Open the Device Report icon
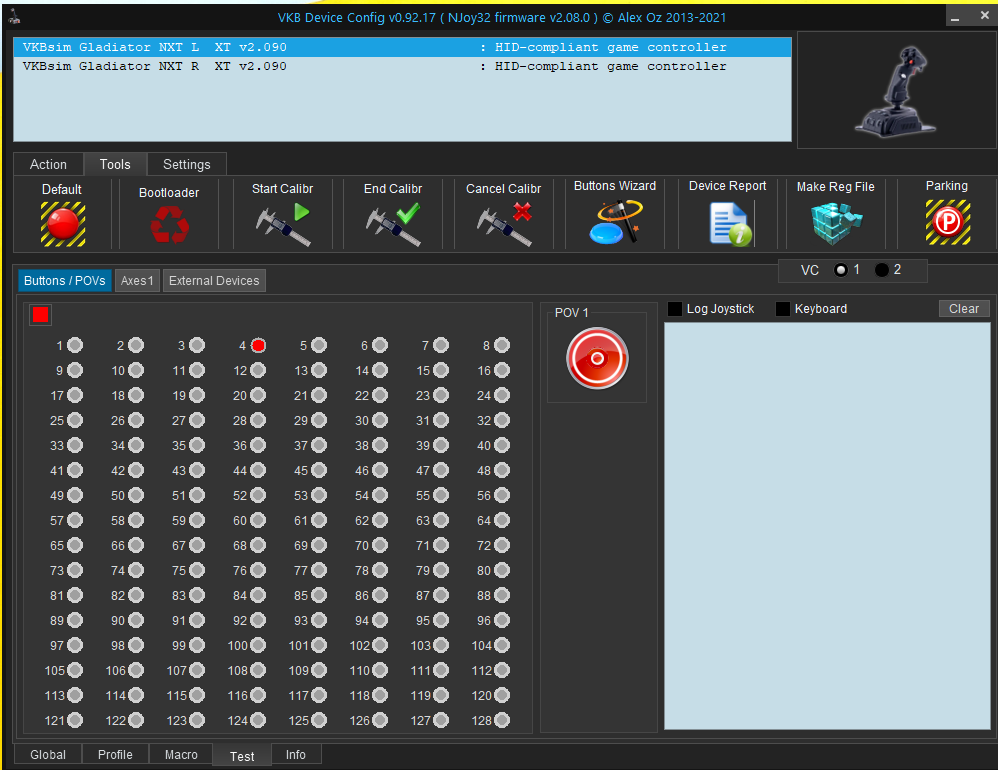 point(731,224)
